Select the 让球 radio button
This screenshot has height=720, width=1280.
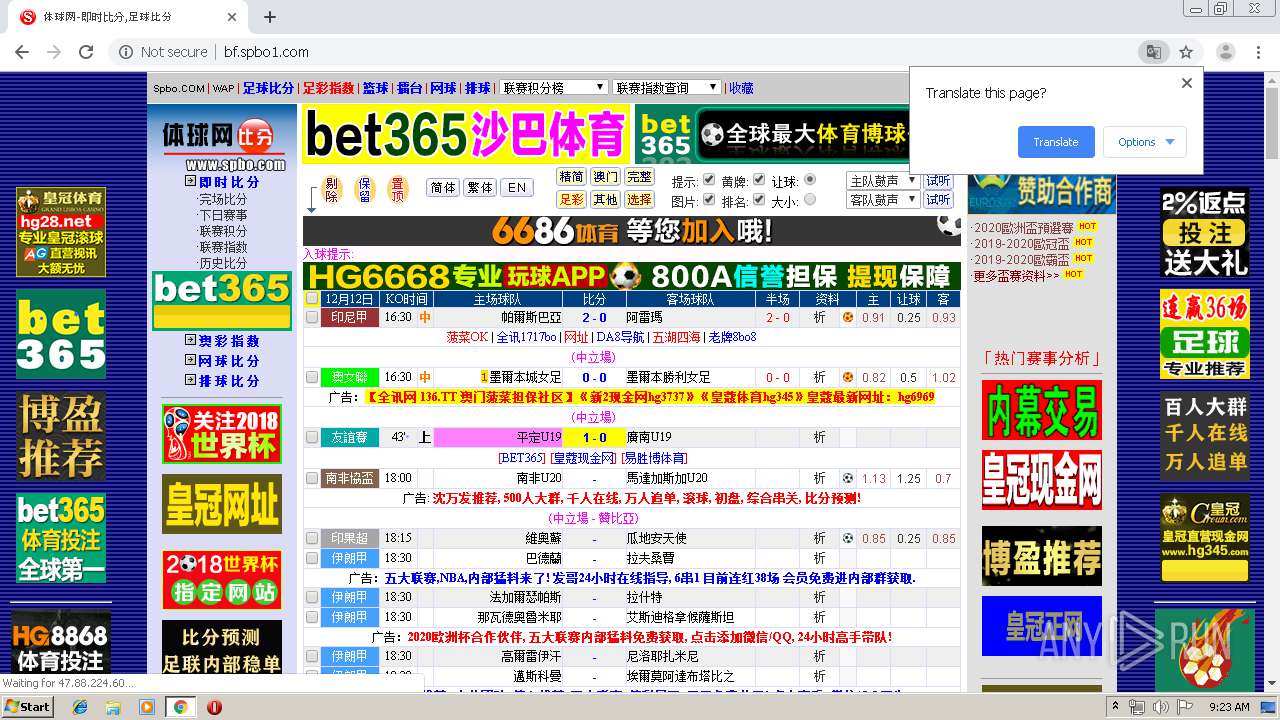click(x=810, y=180)
